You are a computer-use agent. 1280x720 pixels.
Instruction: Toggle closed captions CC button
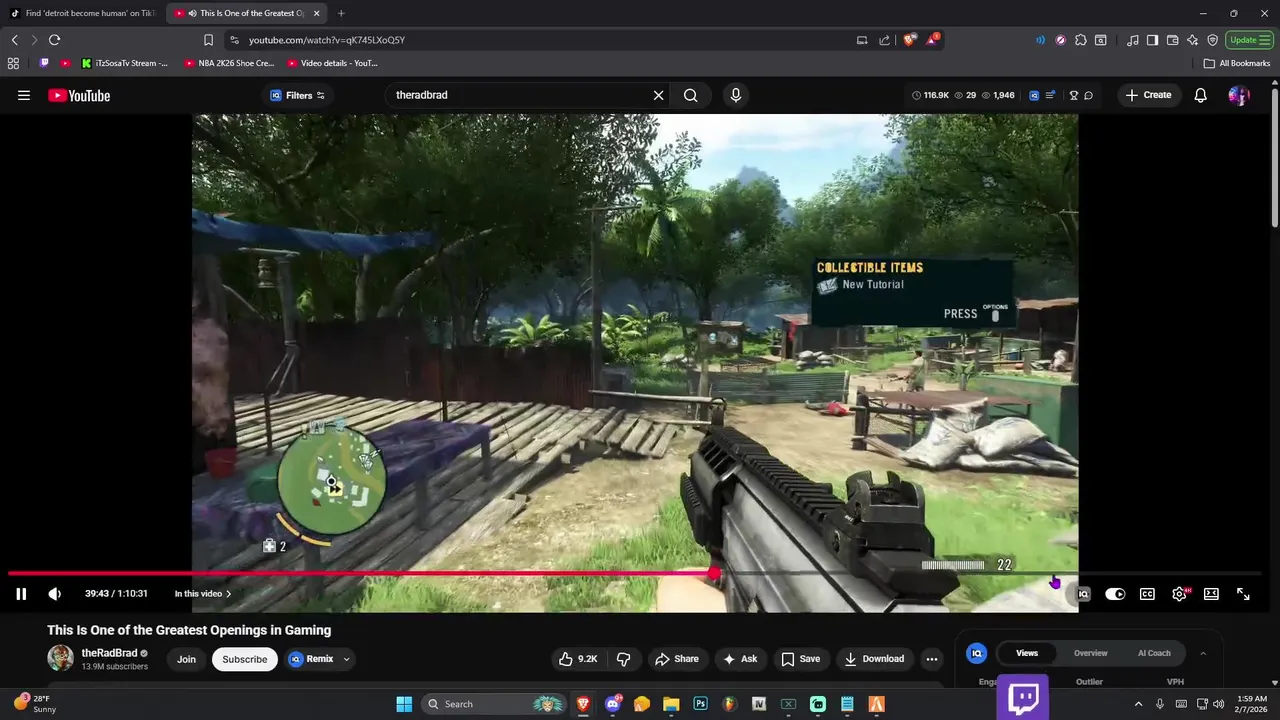[1147, 594]
